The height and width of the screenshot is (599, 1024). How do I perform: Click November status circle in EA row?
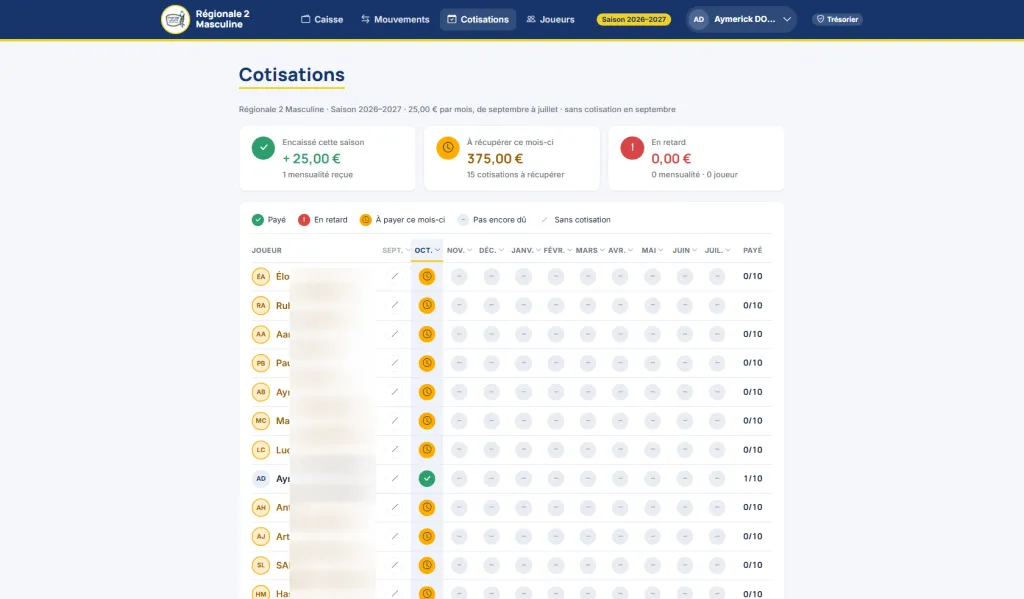459,276
